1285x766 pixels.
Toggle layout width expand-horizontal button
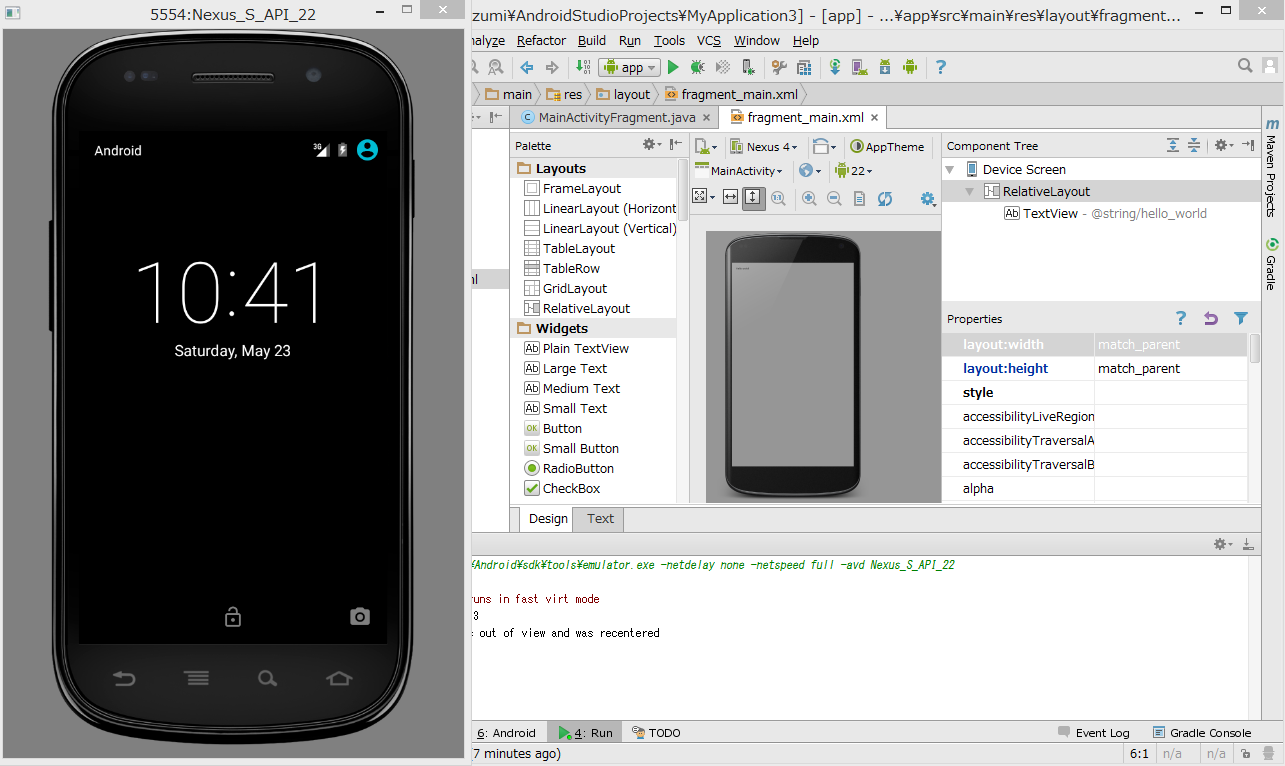730,198
